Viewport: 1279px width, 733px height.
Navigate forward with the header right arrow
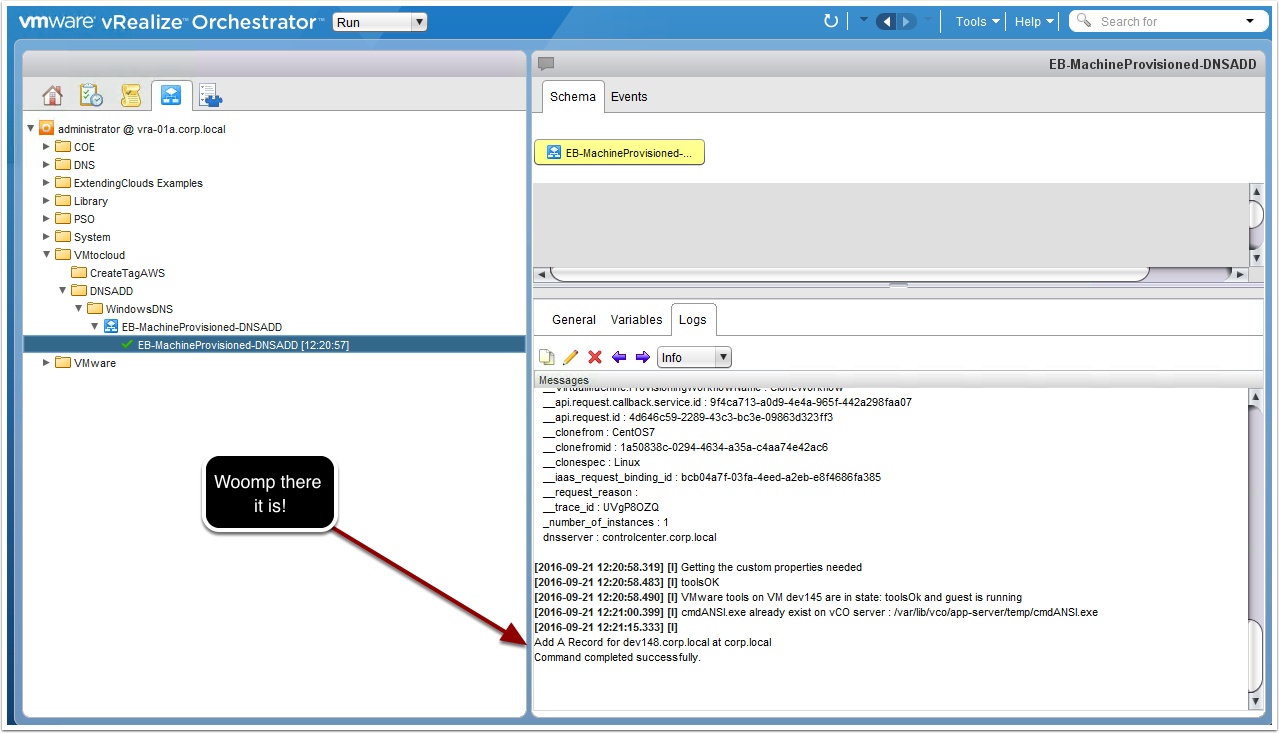[x=906, y=21]
